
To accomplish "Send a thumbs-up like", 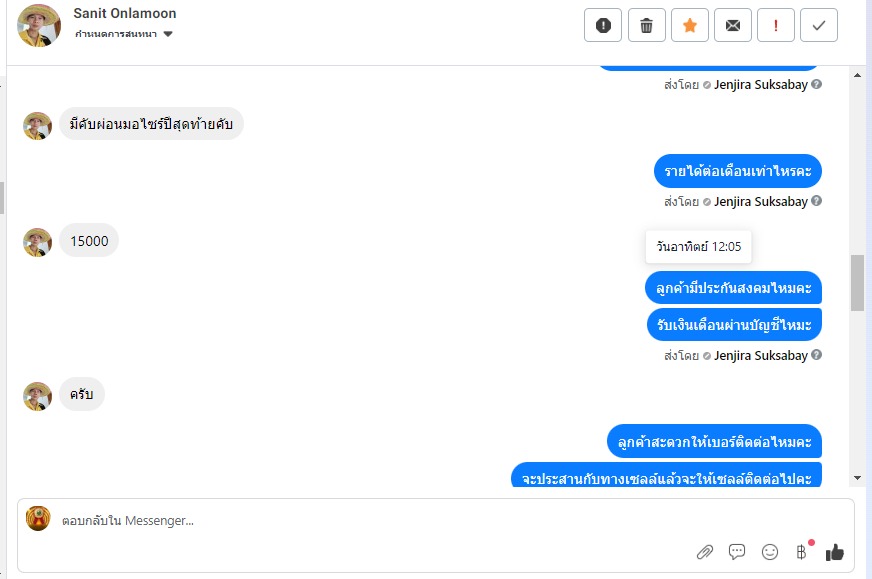I will coord(835,552).
